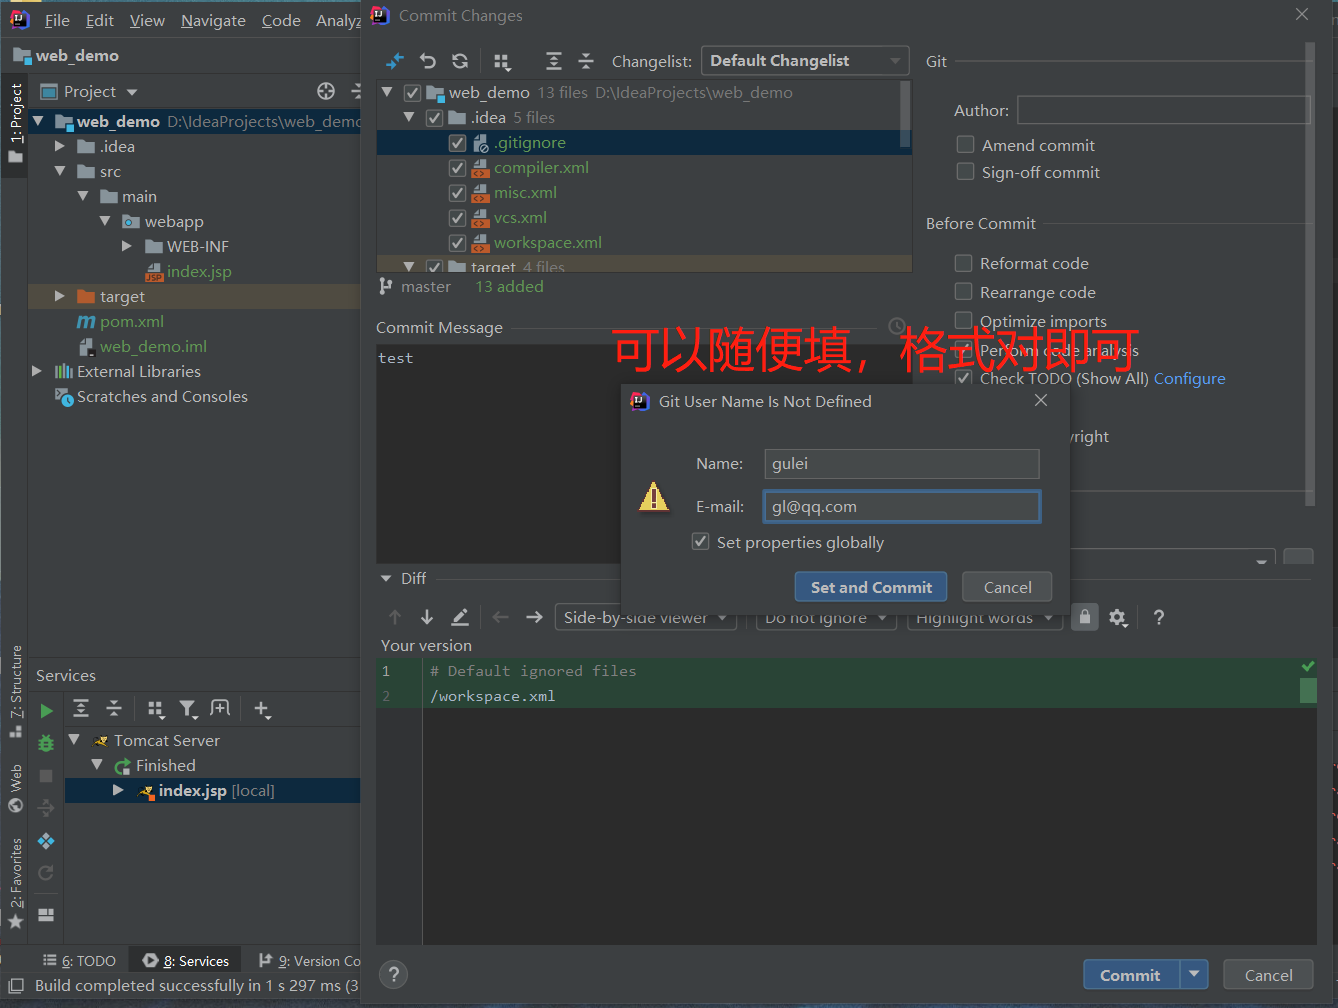Close the Git User Name dialog
1338x1008 pixels.
(1041, 400)
